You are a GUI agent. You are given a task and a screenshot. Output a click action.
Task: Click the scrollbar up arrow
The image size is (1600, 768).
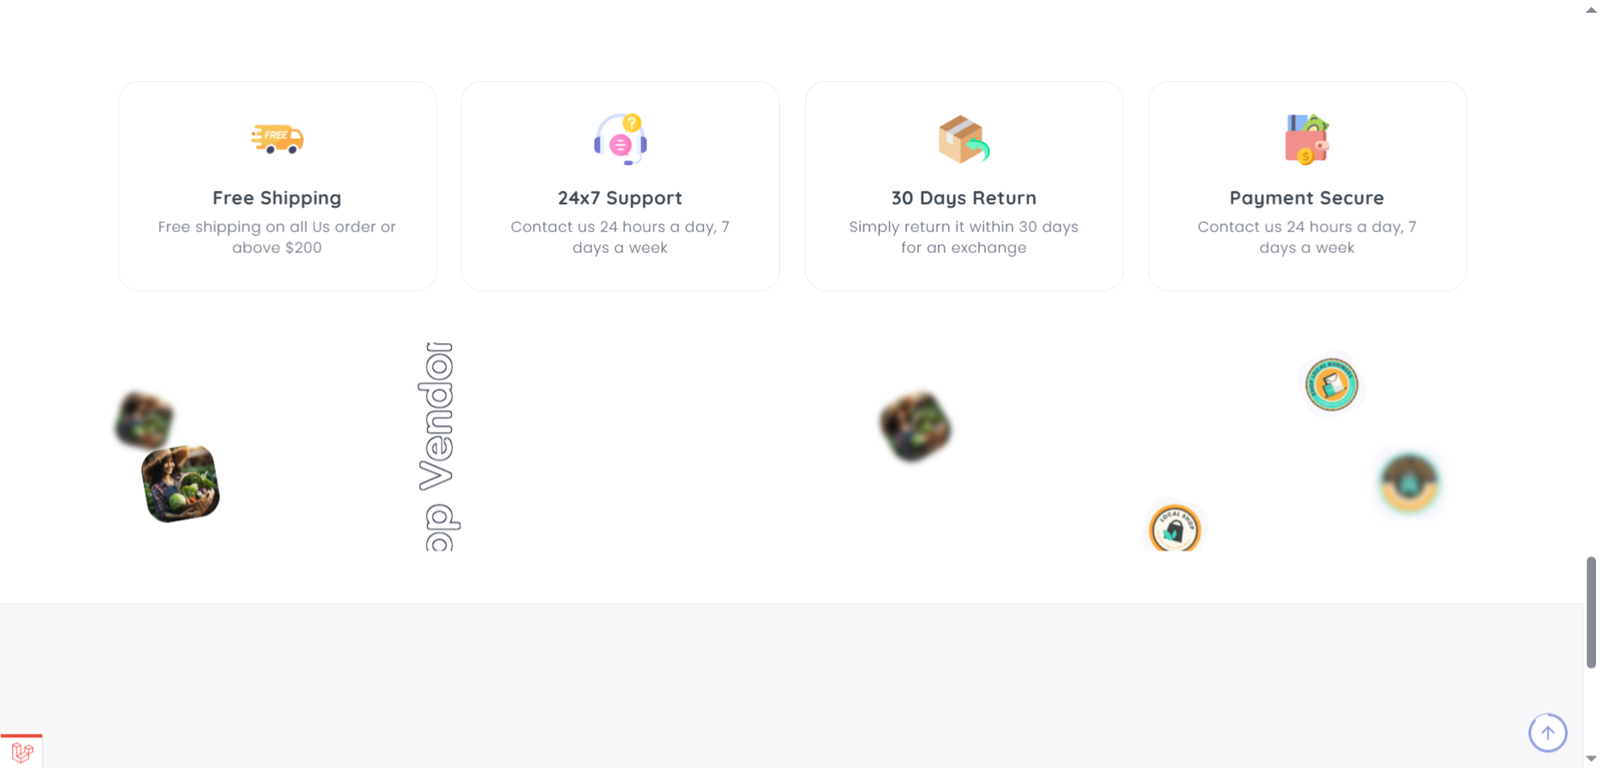1591,9
